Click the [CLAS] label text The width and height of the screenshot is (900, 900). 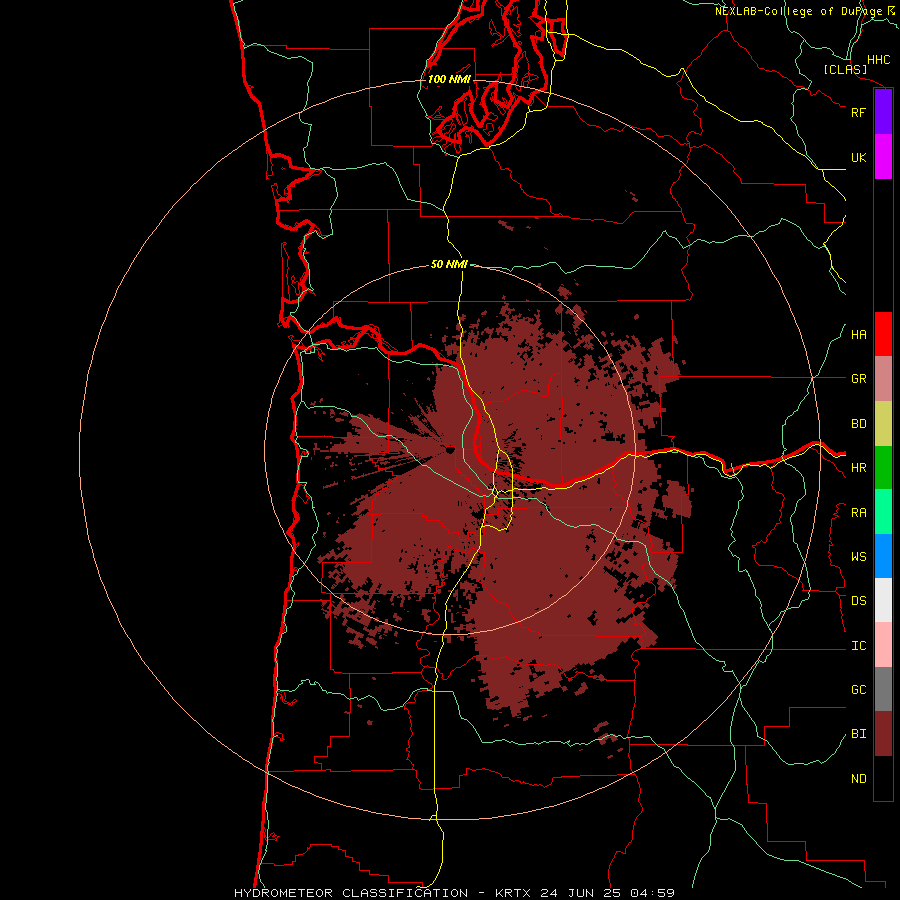pyautogui.click(x=845, y=69)
